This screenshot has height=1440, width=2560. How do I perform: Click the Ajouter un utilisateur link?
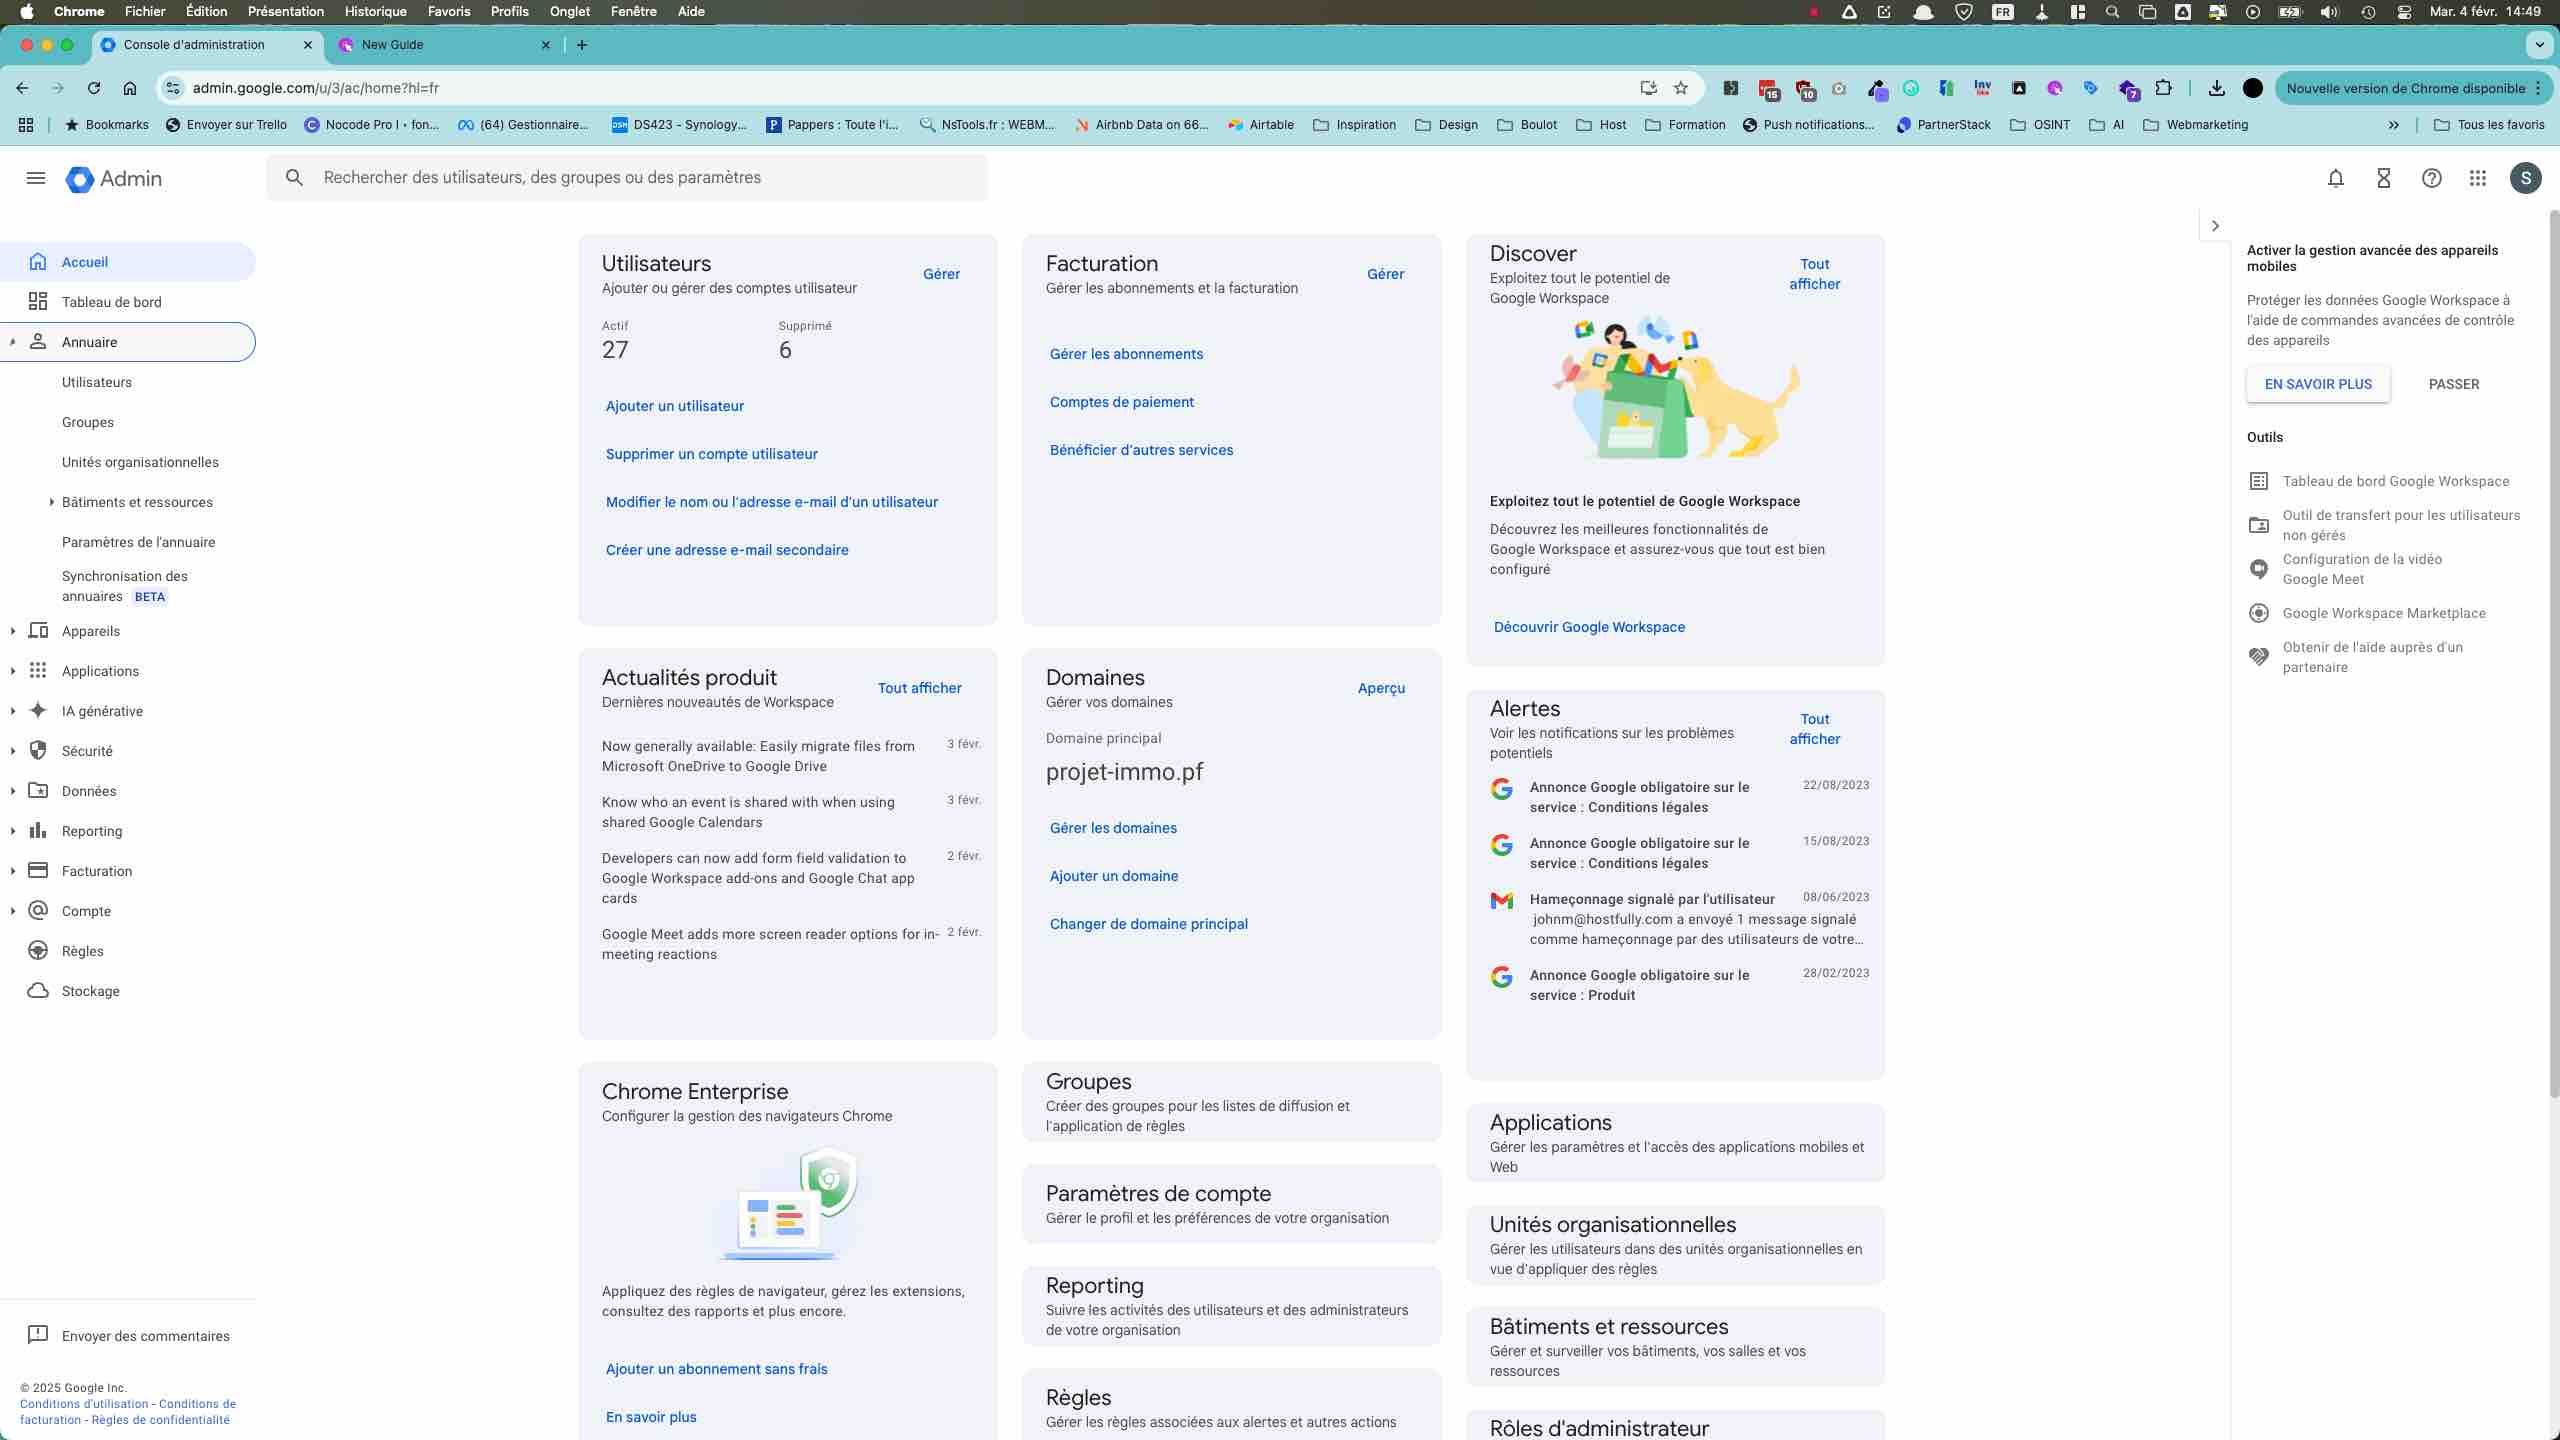[674, 406]
